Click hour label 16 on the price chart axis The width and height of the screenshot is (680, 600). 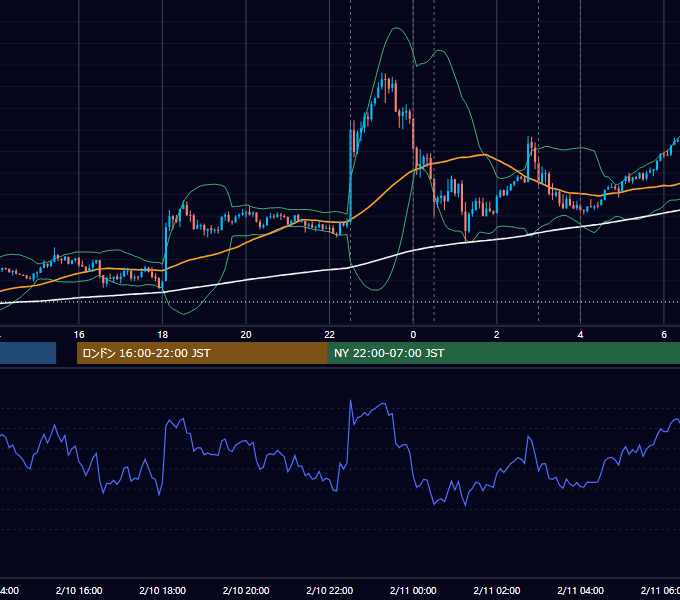(79, 335)
